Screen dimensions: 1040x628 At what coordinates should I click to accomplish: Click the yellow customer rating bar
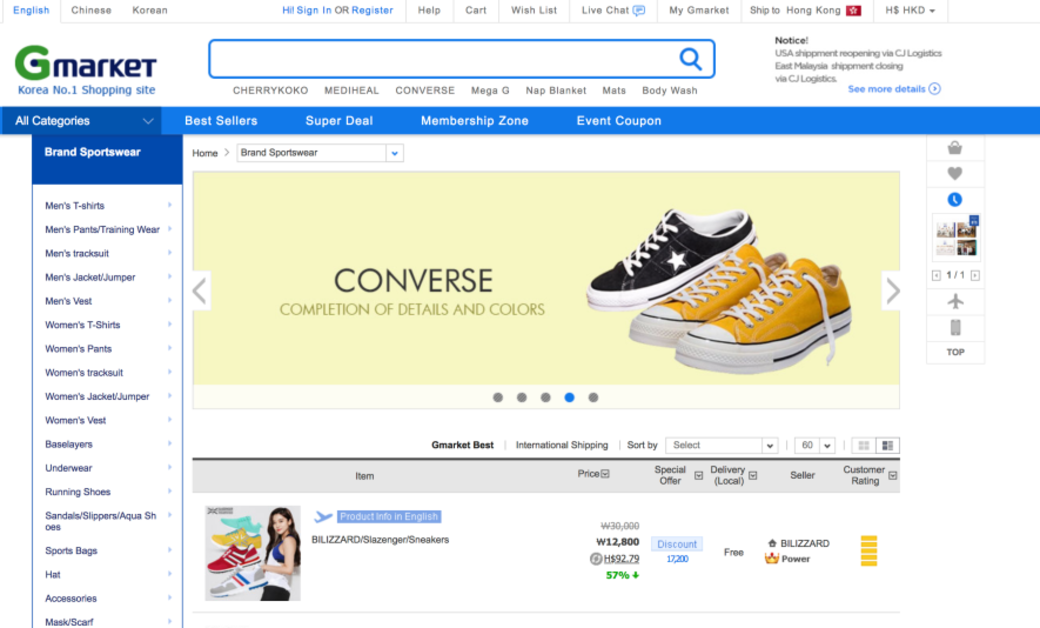coord(869,550)
